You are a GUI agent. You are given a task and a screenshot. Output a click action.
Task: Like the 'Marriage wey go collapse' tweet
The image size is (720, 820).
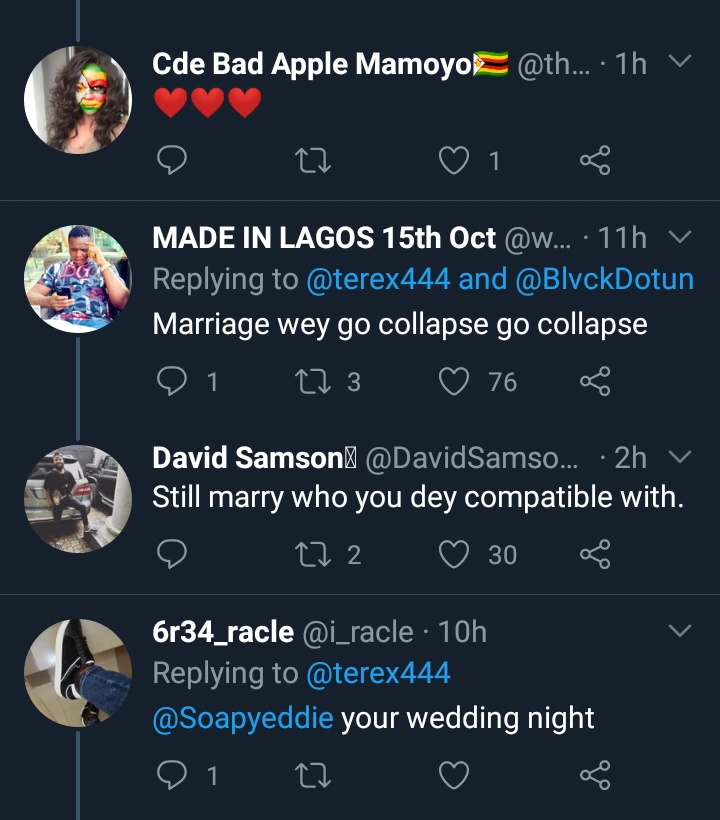(x=455, y=381)
